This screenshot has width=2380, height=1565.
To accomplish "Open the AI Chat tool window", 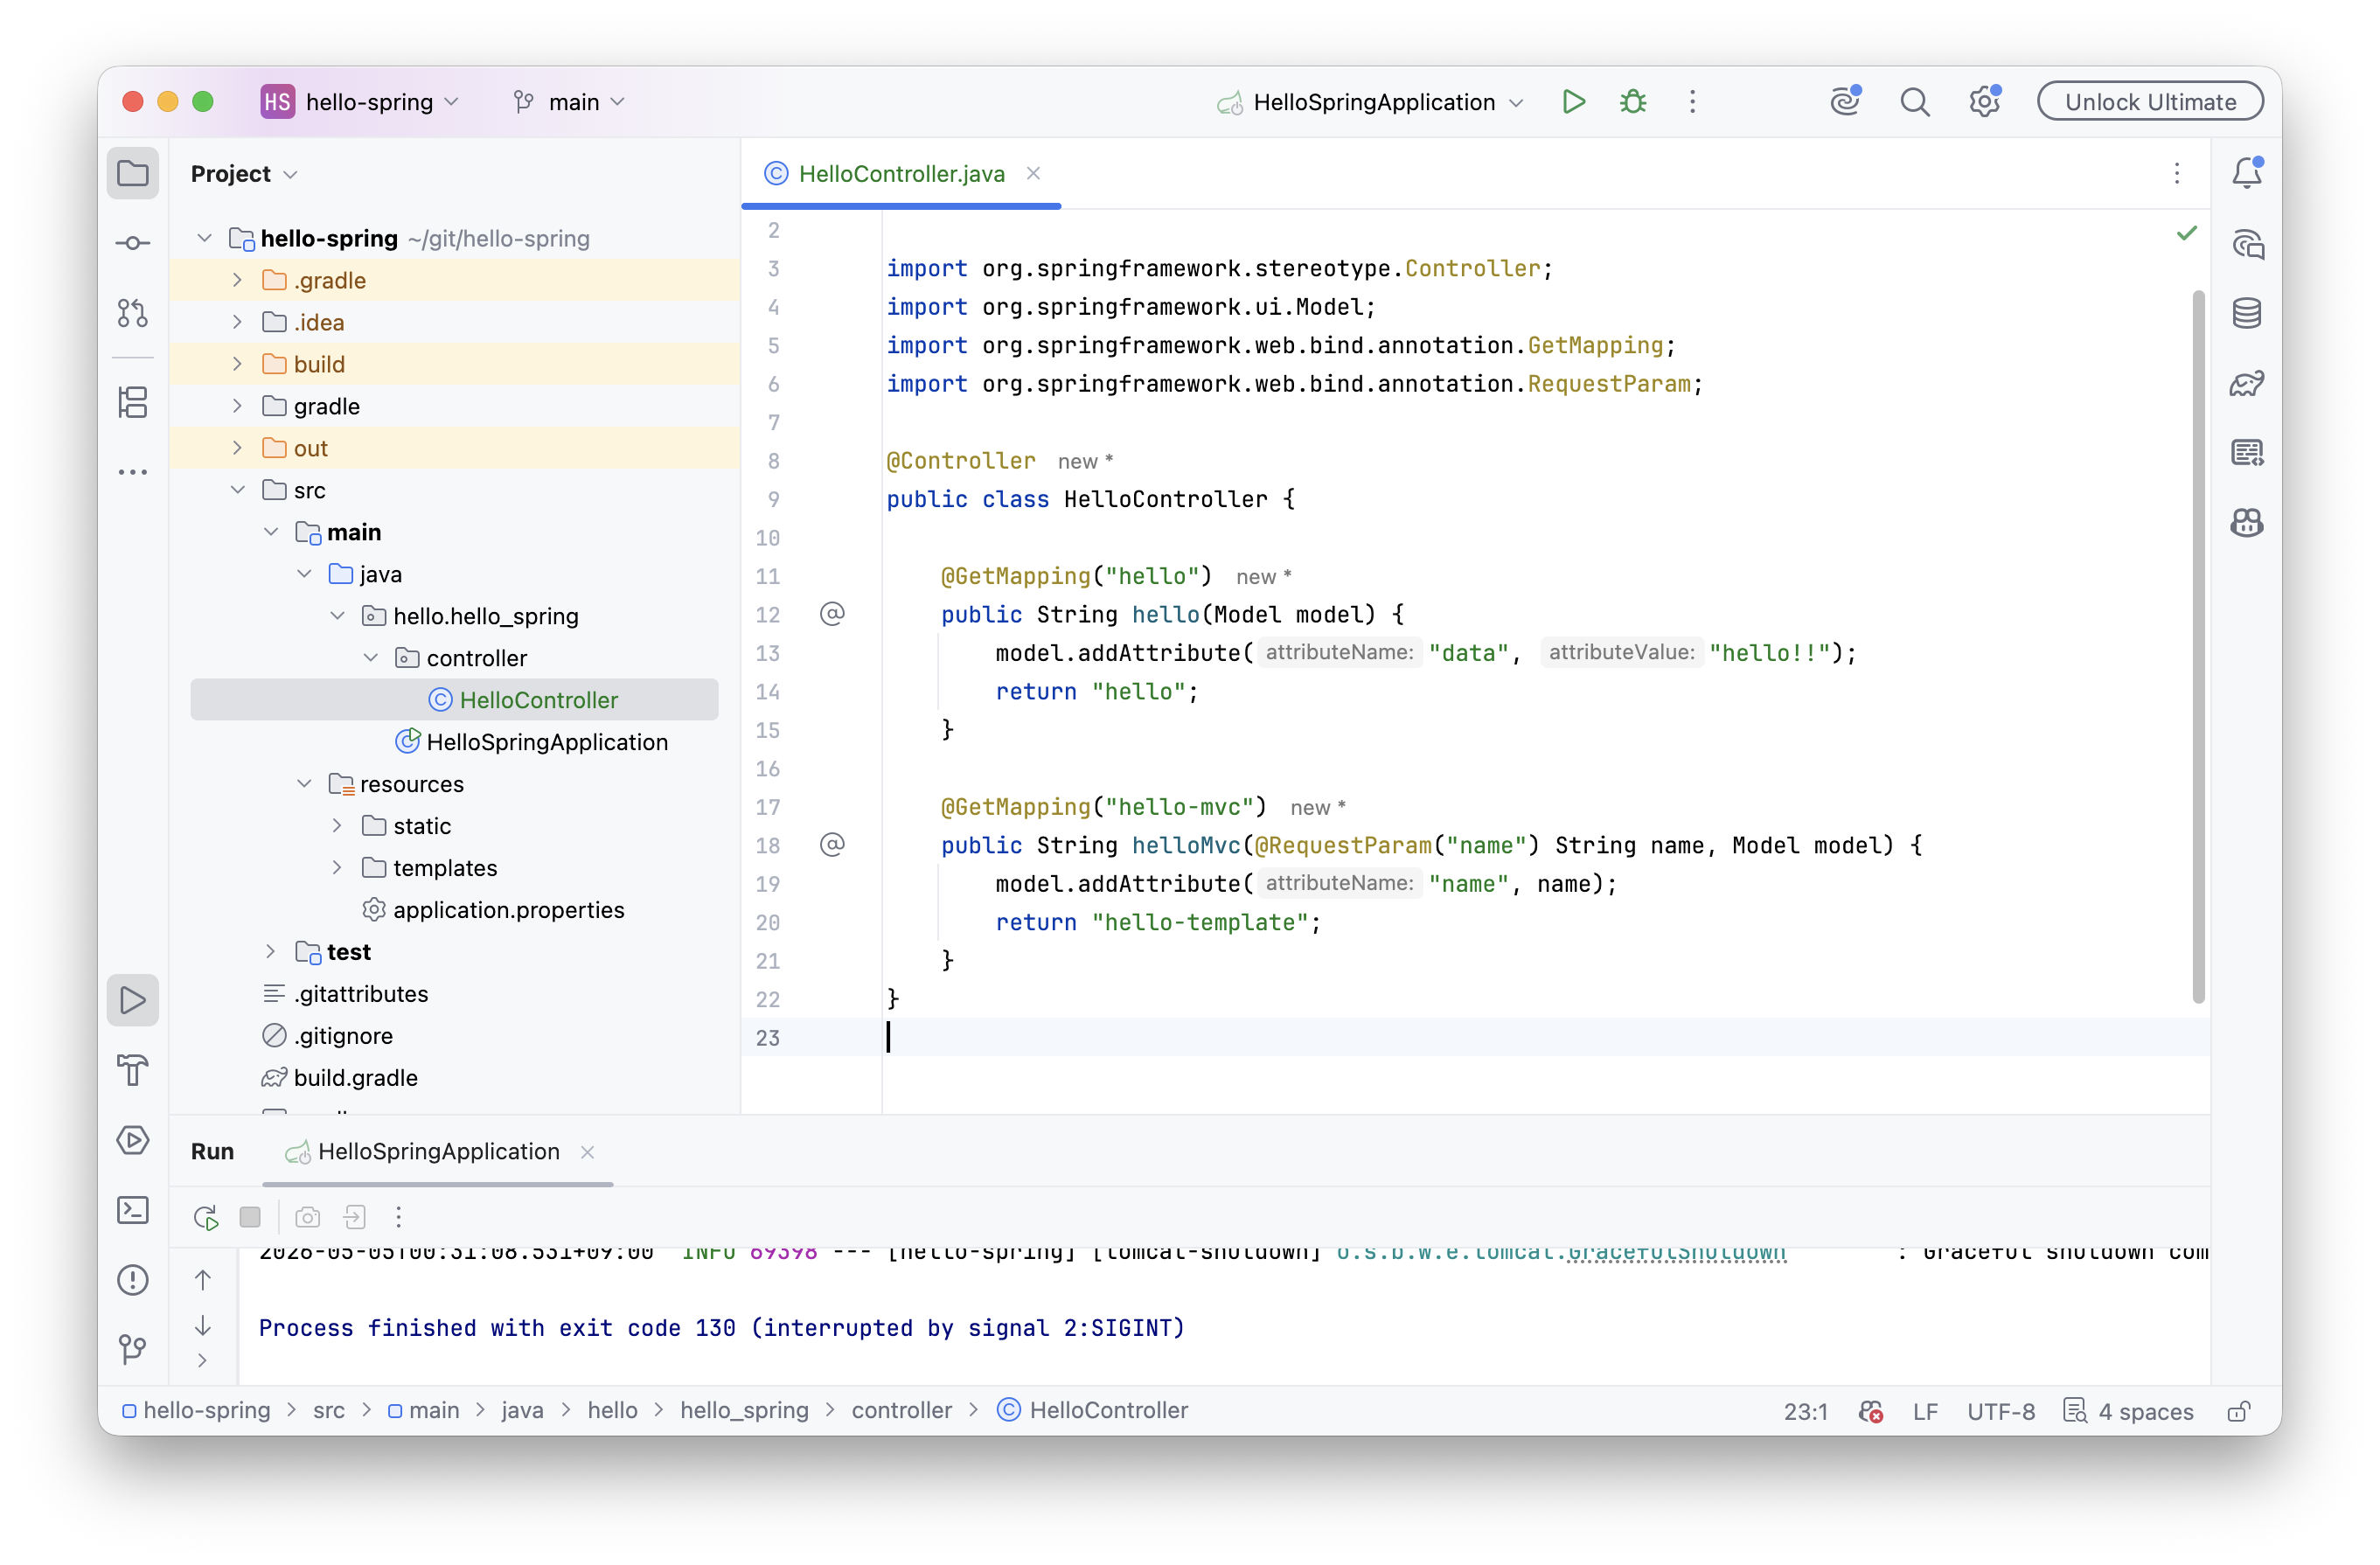I will point(2247,244).
